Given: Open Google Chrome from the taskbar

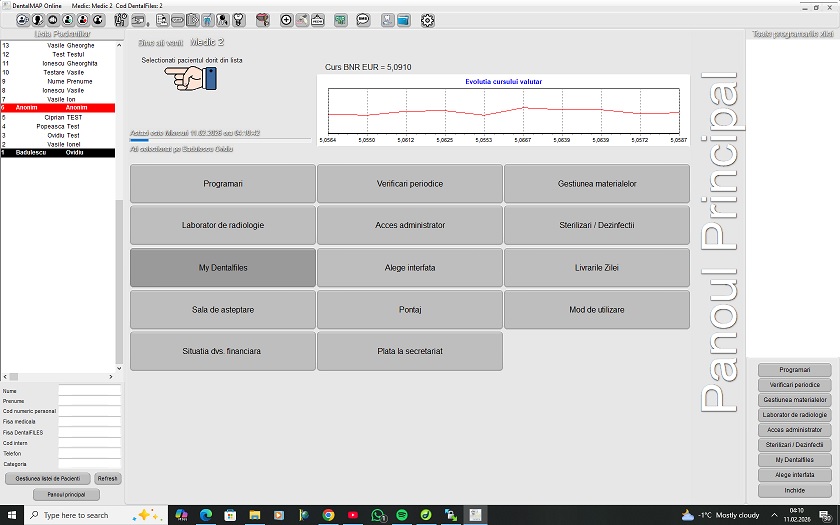Looking at the screenshot, I should pos(328,515).
